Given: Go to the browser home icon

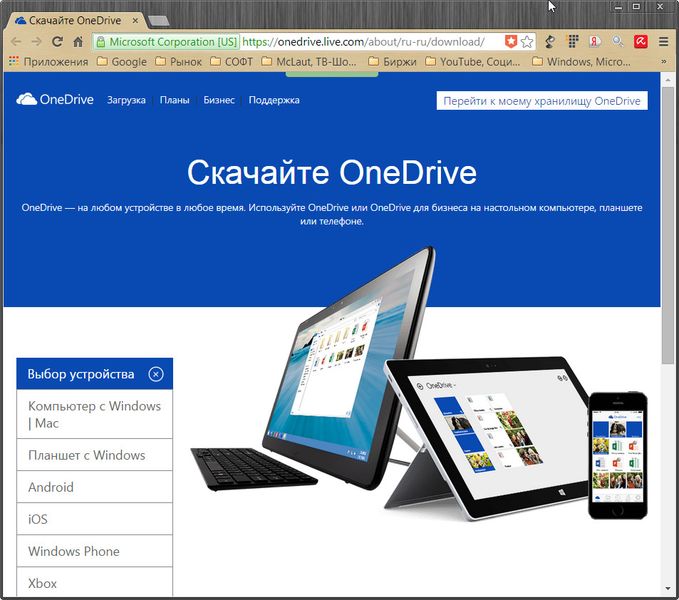Looking at the screenshot, I should coord(78,42).
